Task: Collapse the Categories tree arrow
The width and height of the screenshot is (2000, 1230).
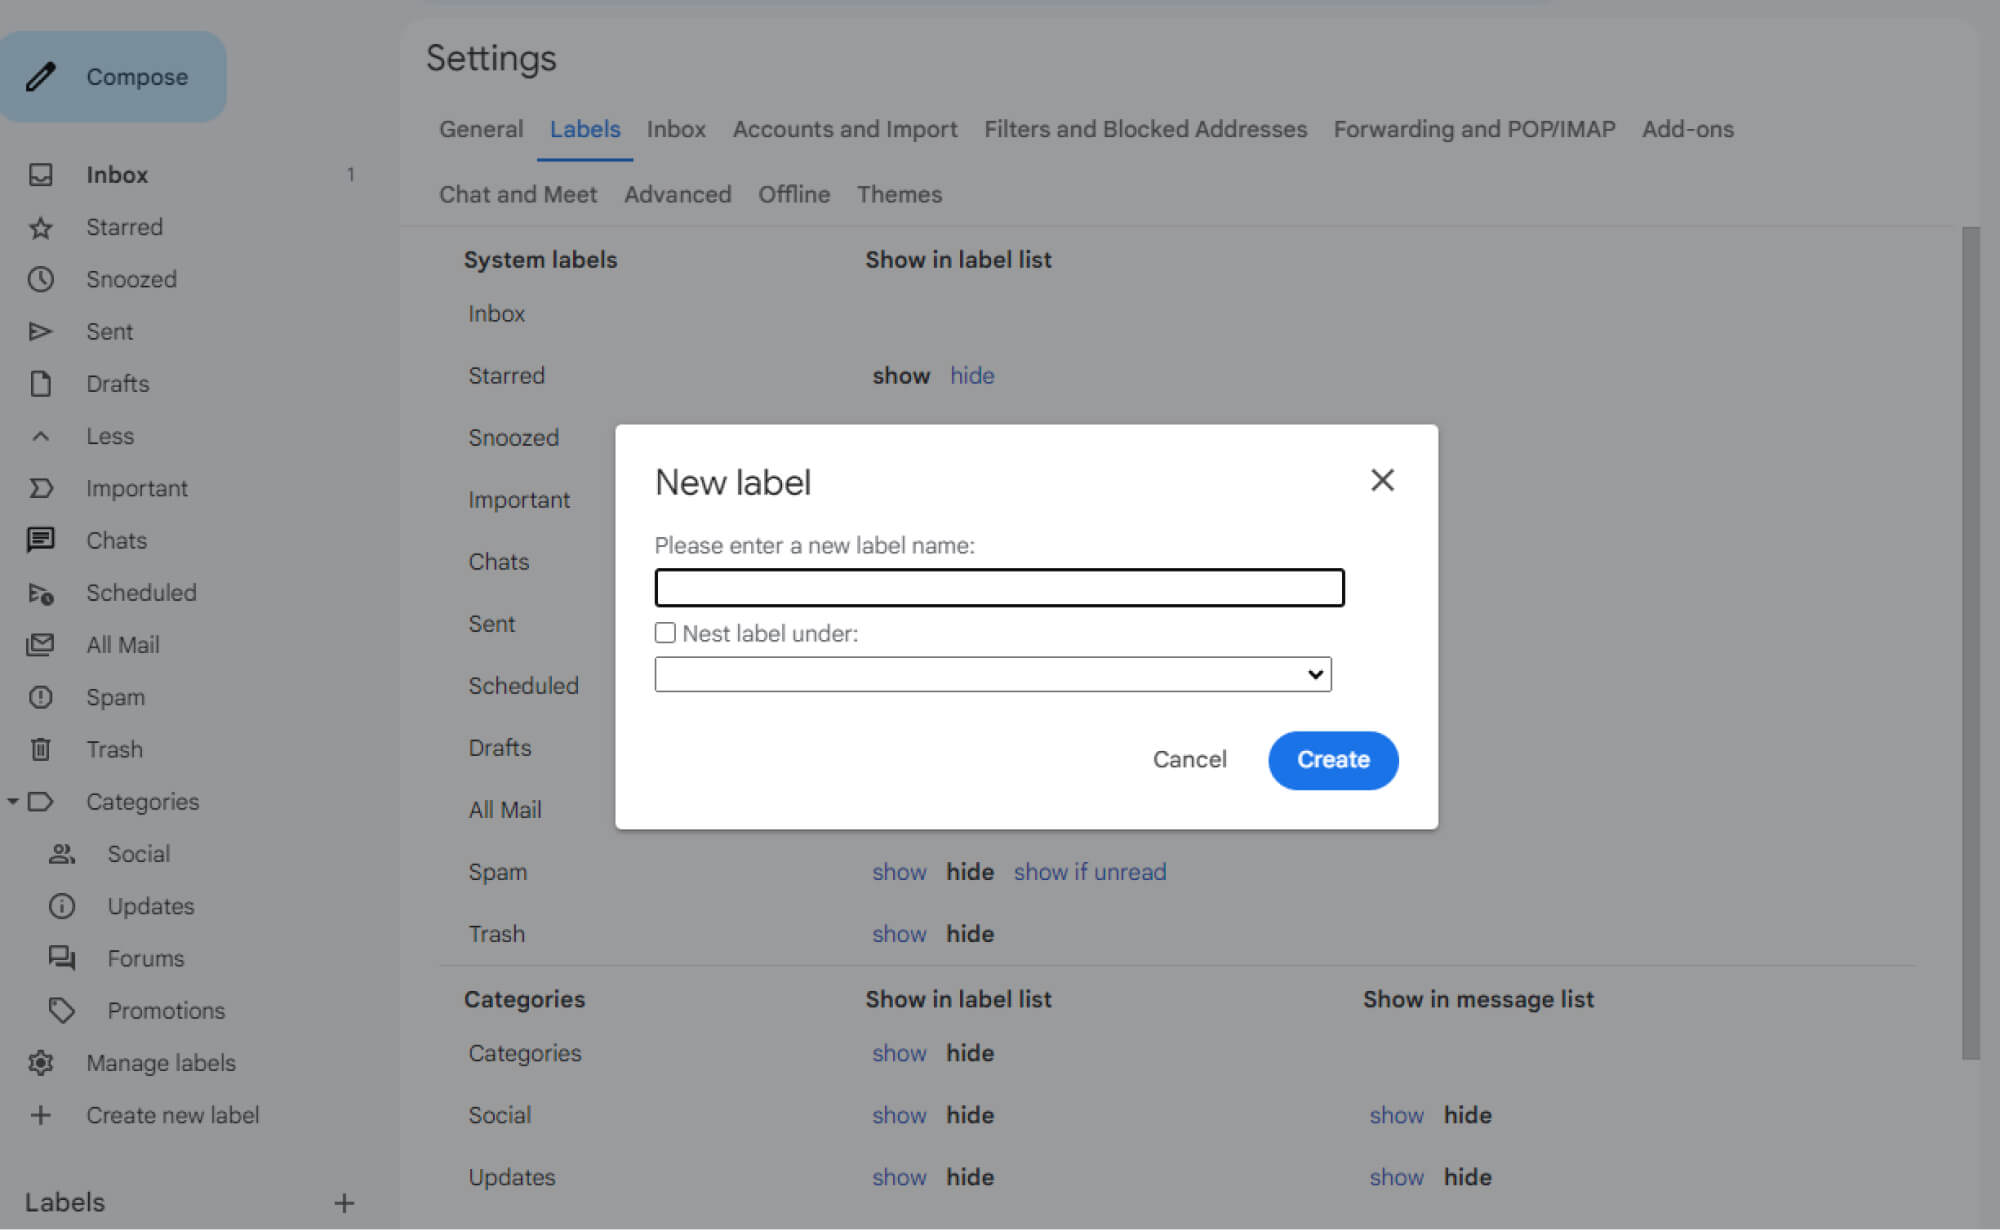Action: point(13,801)
